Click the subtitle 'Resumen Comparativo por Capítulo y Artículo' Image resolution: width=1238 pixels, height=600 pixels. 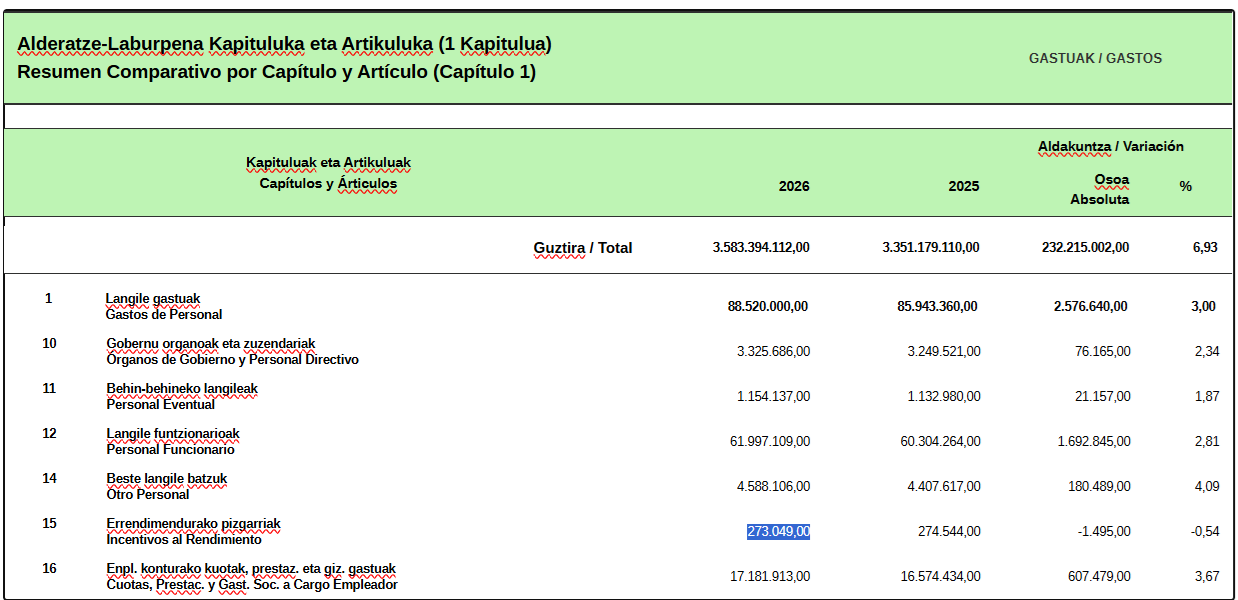point(223,72)
